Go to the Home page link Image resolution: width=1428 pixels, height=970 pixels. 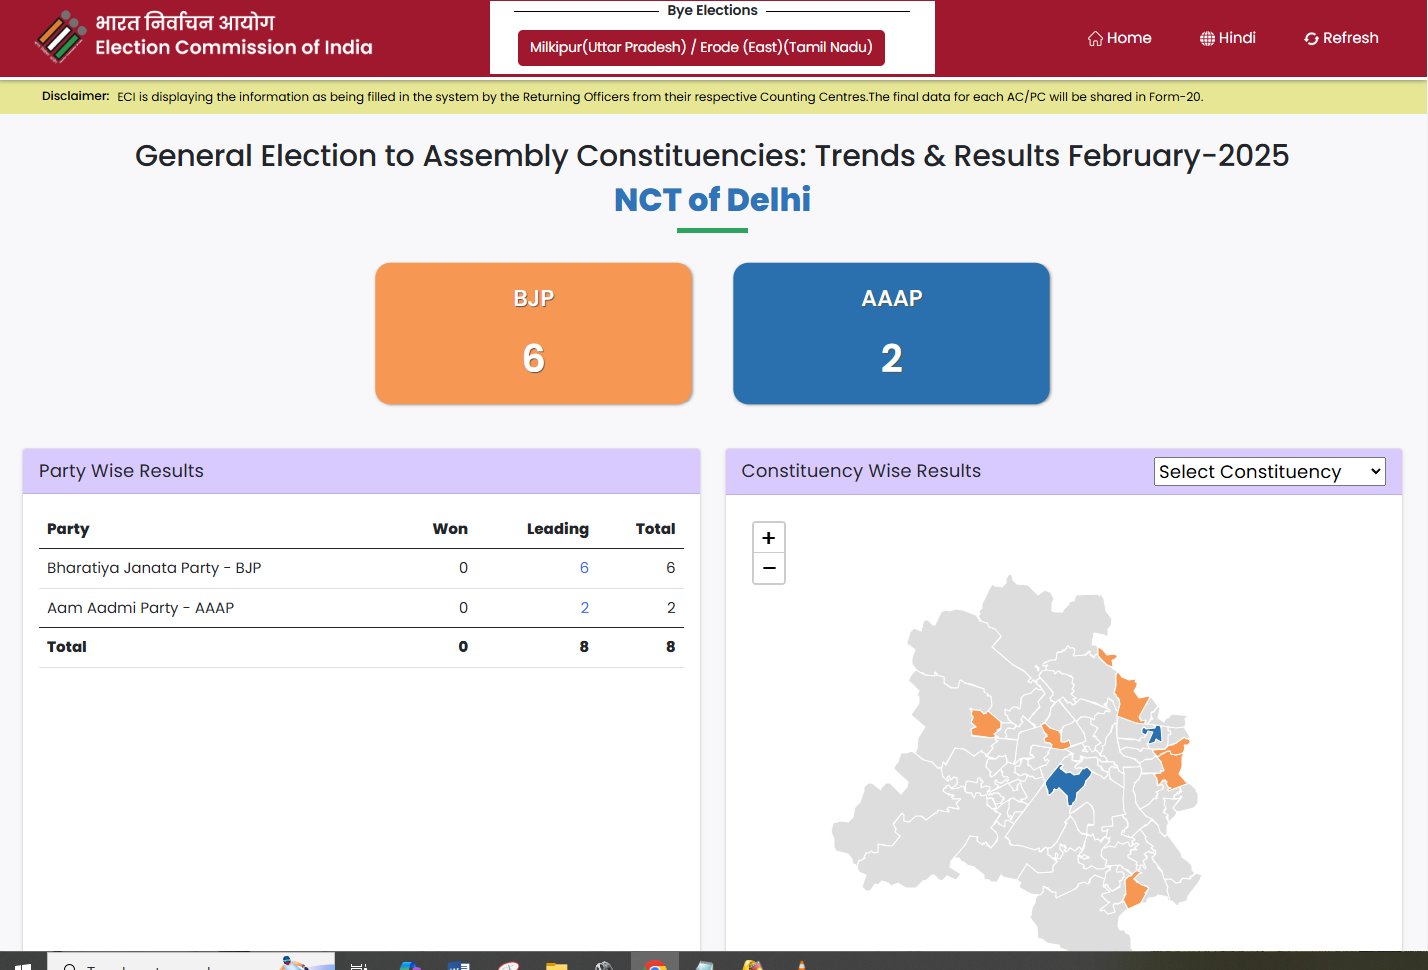coord(1119,38)
